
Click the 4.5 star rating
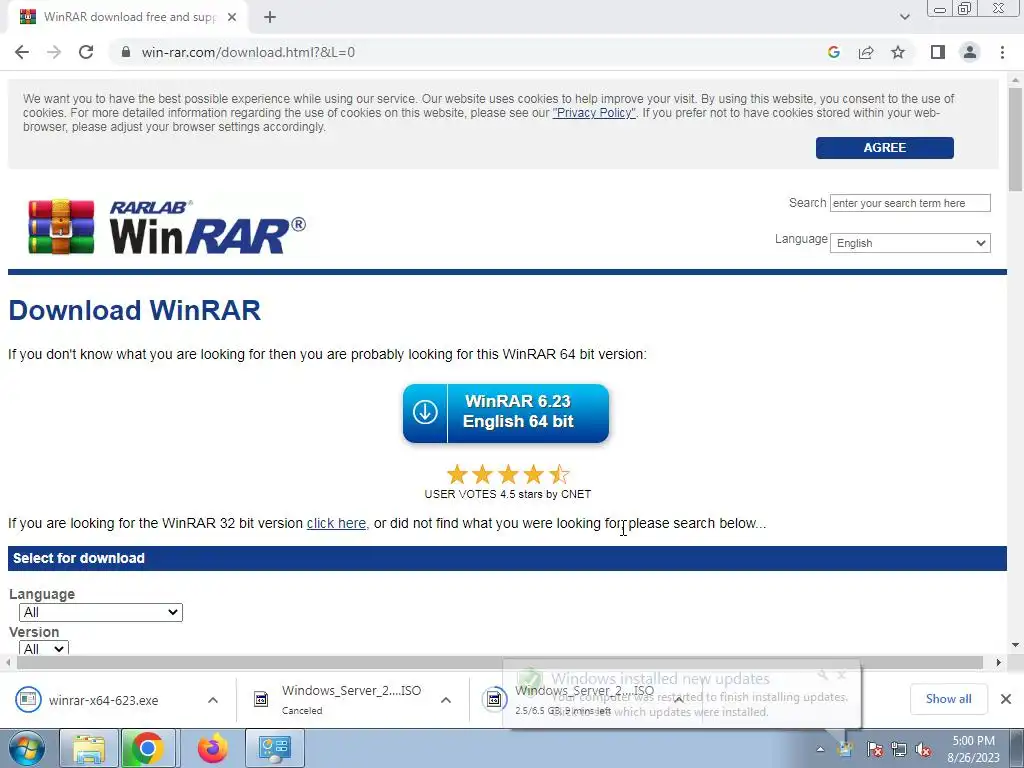(507, 474)
